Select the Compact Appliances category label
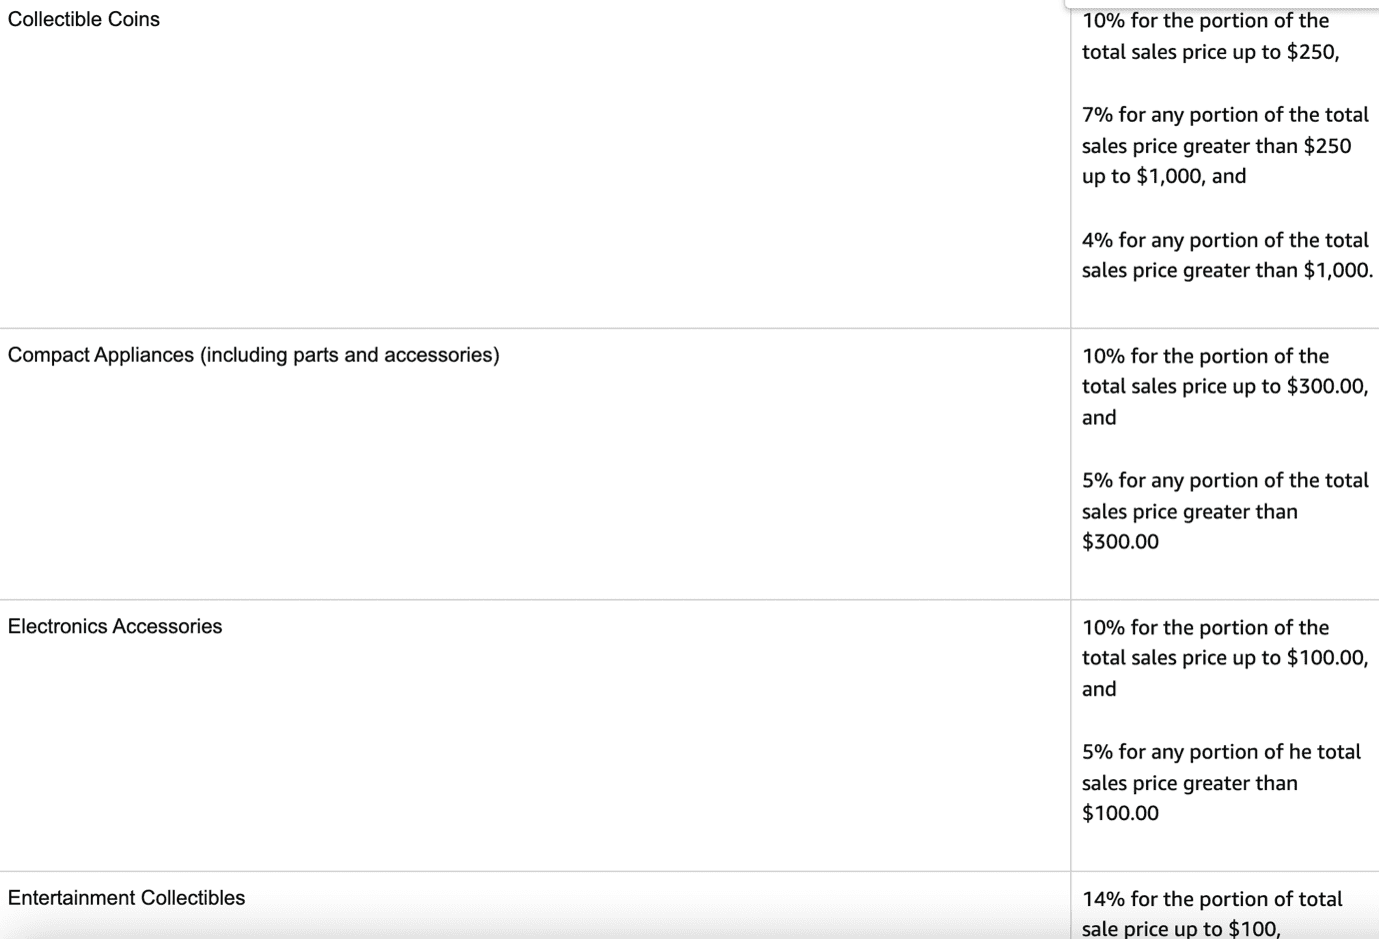The width and height of the screenshot is (1384, 944). pyautogui.click(x=100, y=355)
